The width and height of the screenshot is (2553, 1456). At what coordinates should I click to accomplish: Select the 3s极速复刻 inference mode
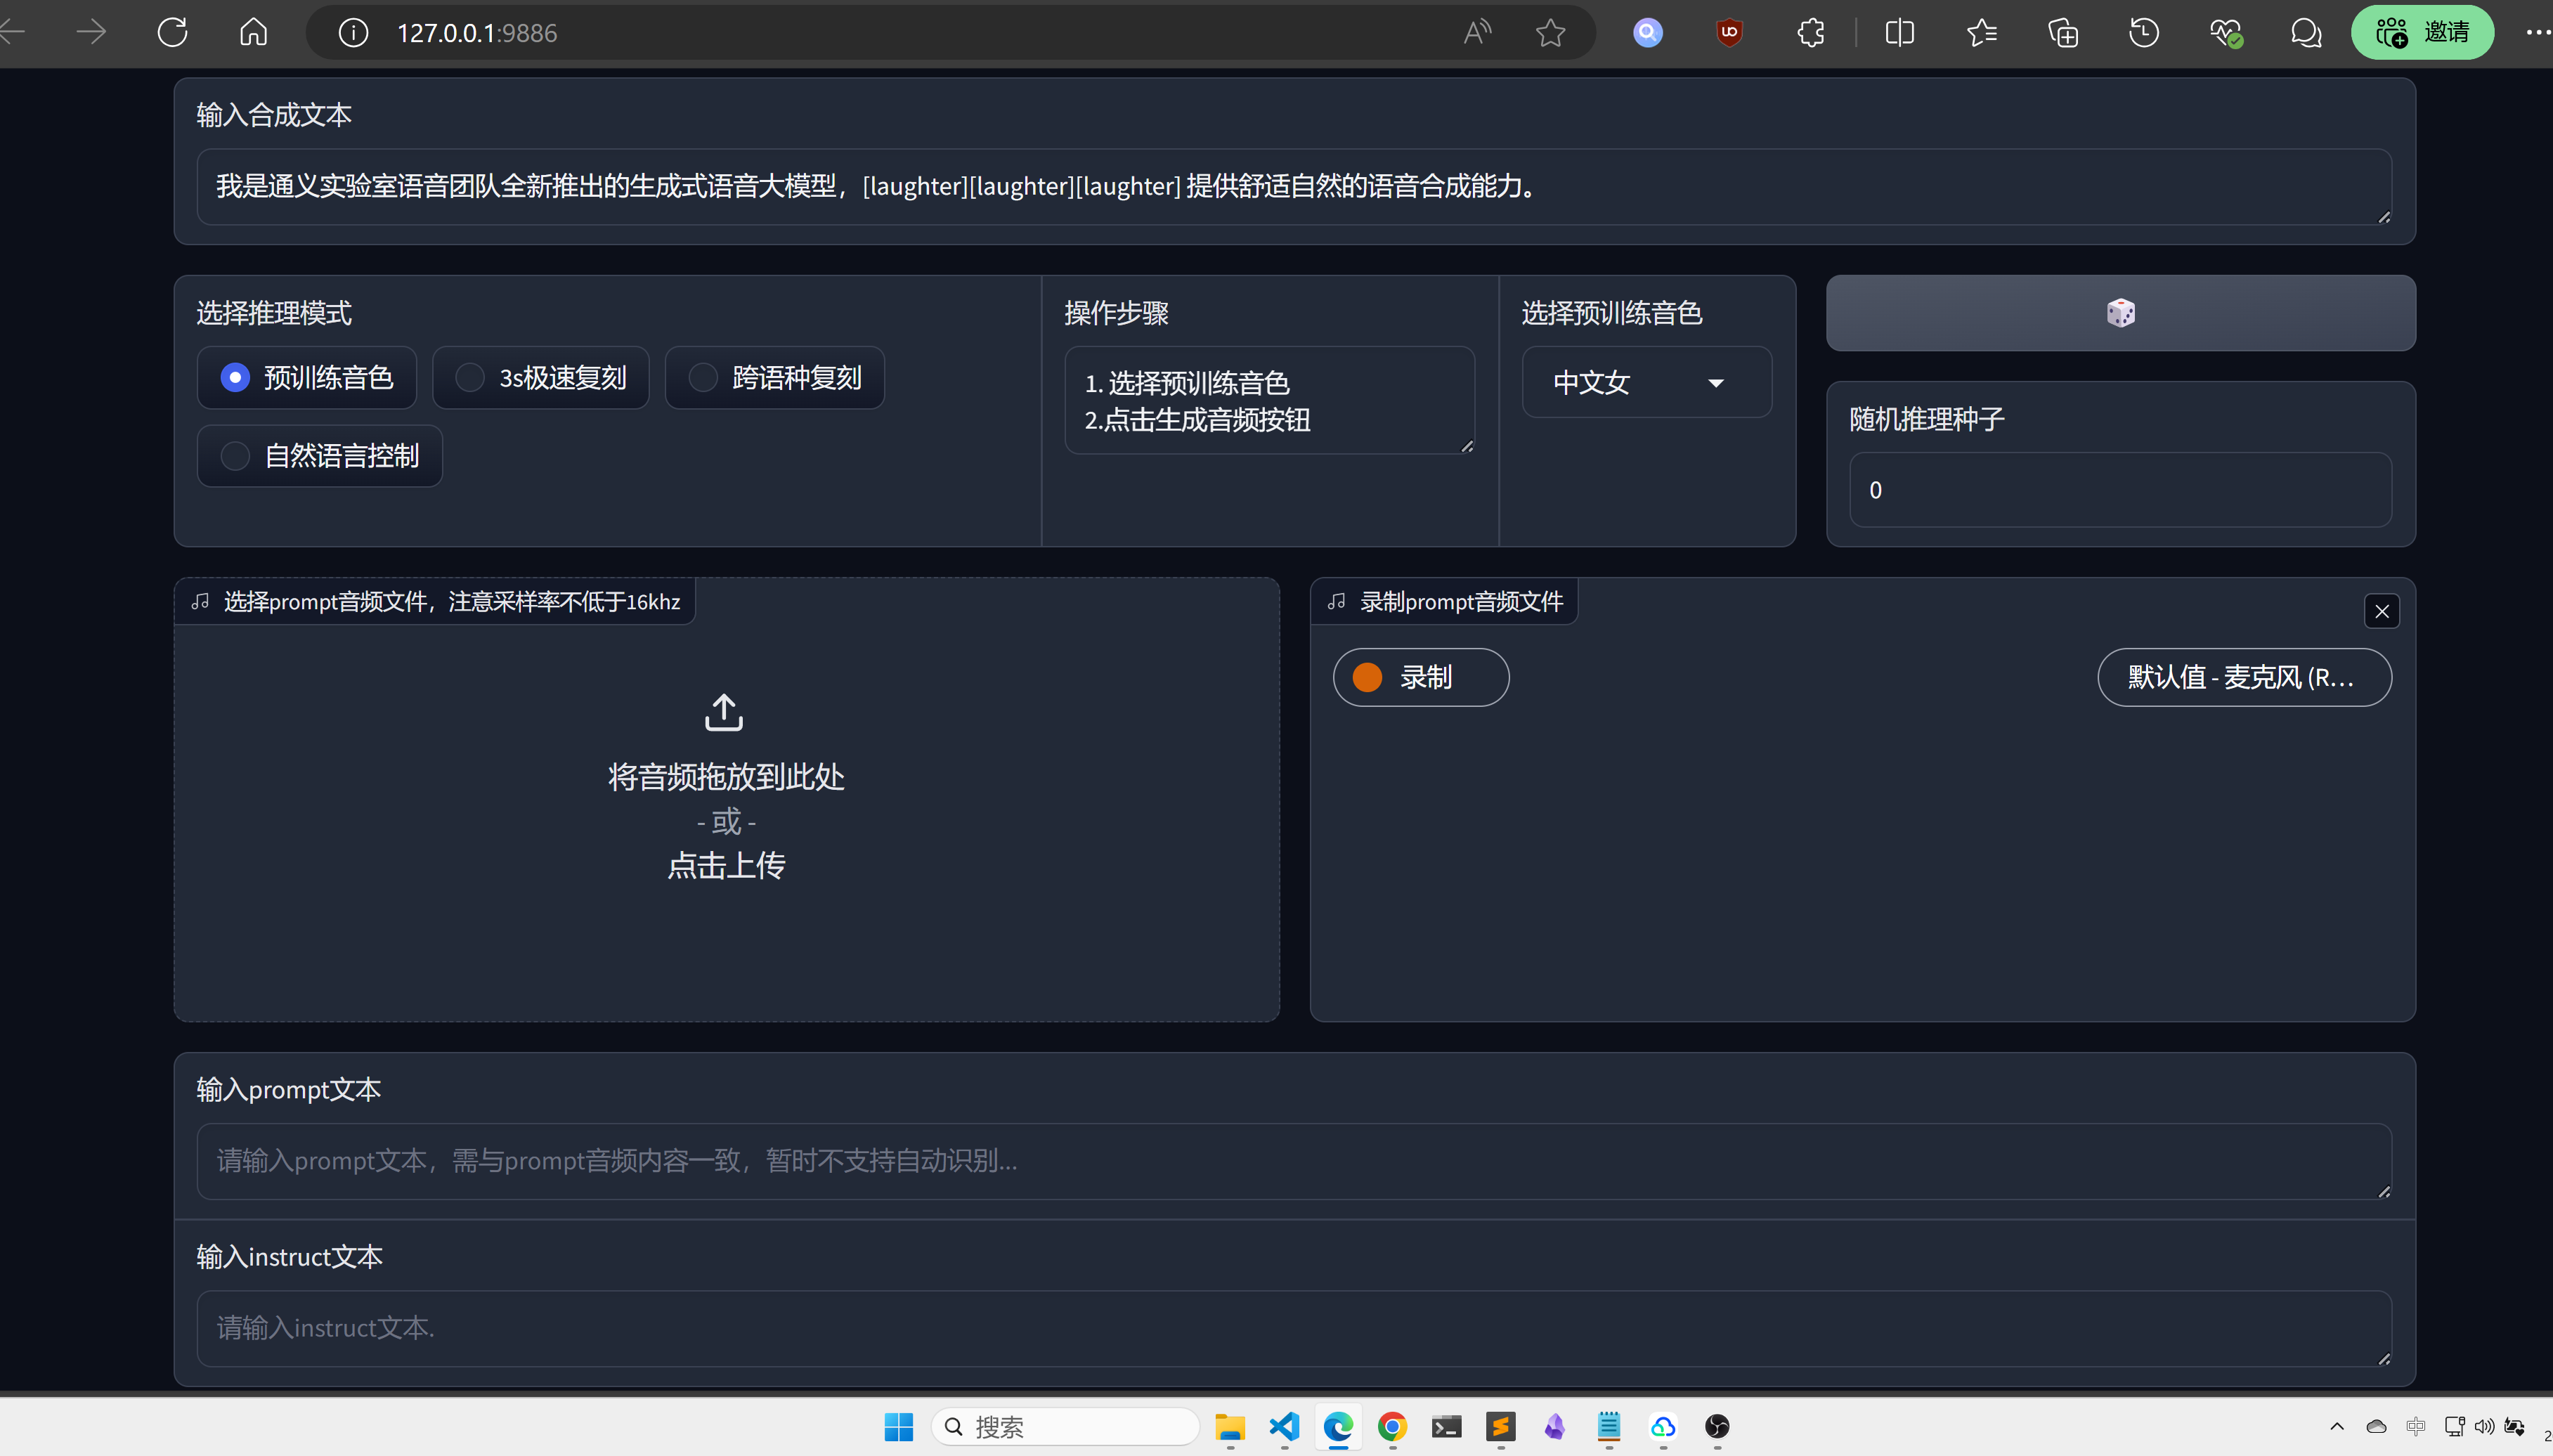click(x=541, y=377)
